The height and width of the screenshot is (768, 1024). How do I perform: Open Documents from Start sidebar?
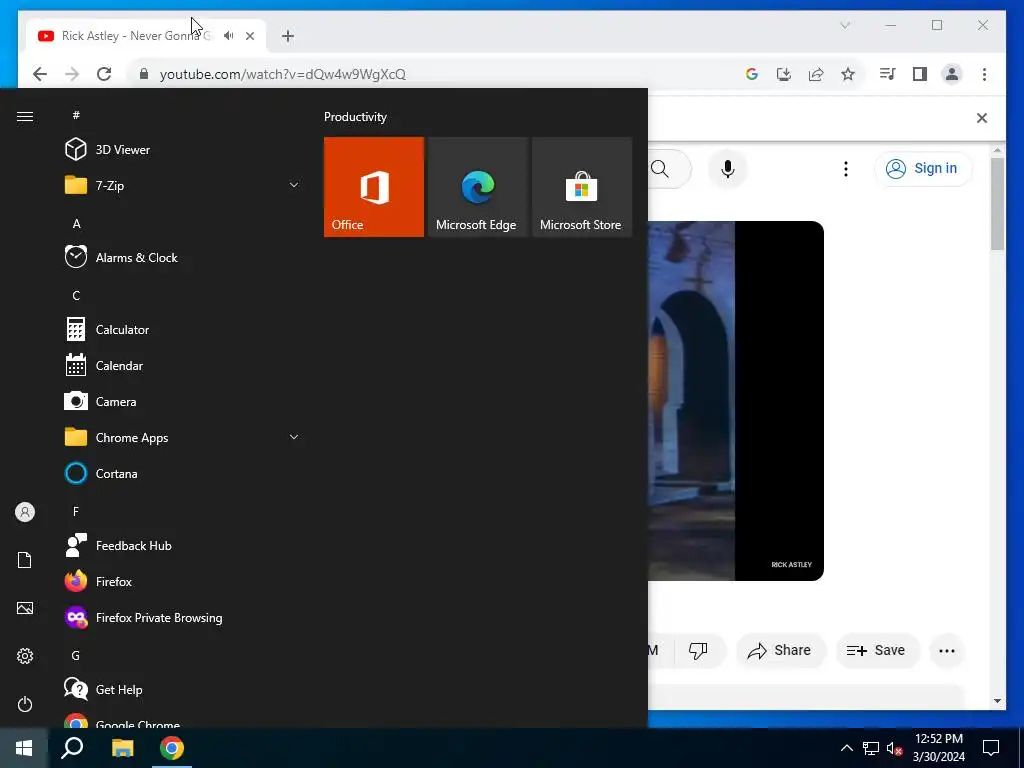25,560
